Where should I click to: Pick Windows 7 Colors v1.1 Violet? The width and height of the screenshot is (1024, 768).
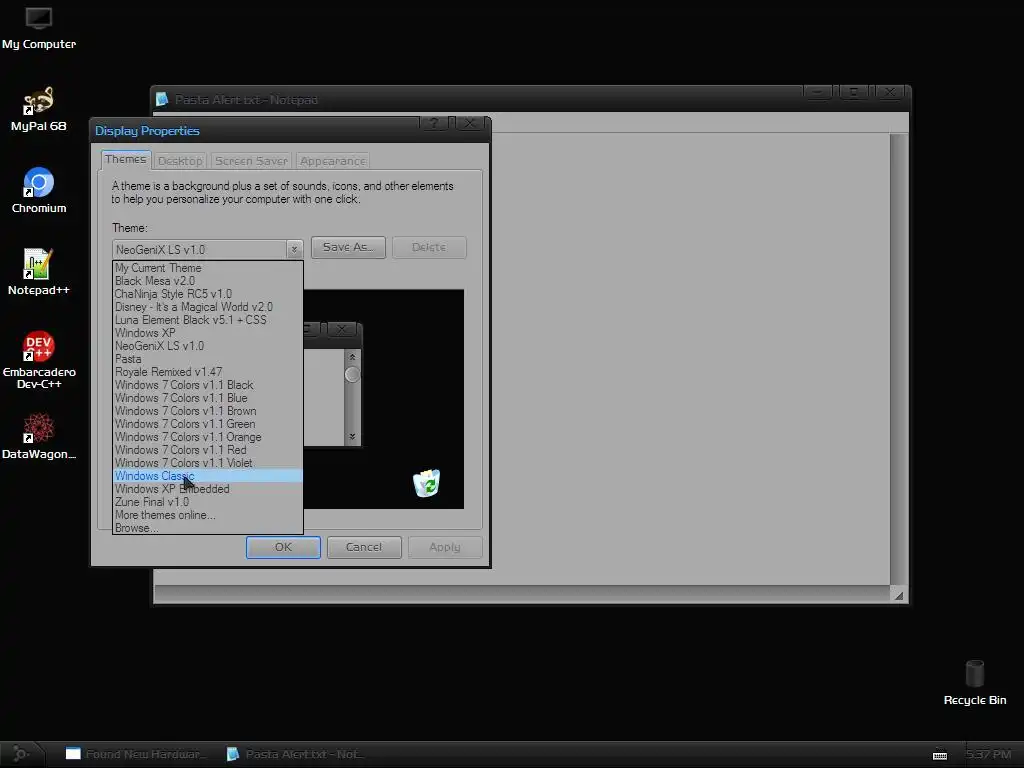click(208, 463)
